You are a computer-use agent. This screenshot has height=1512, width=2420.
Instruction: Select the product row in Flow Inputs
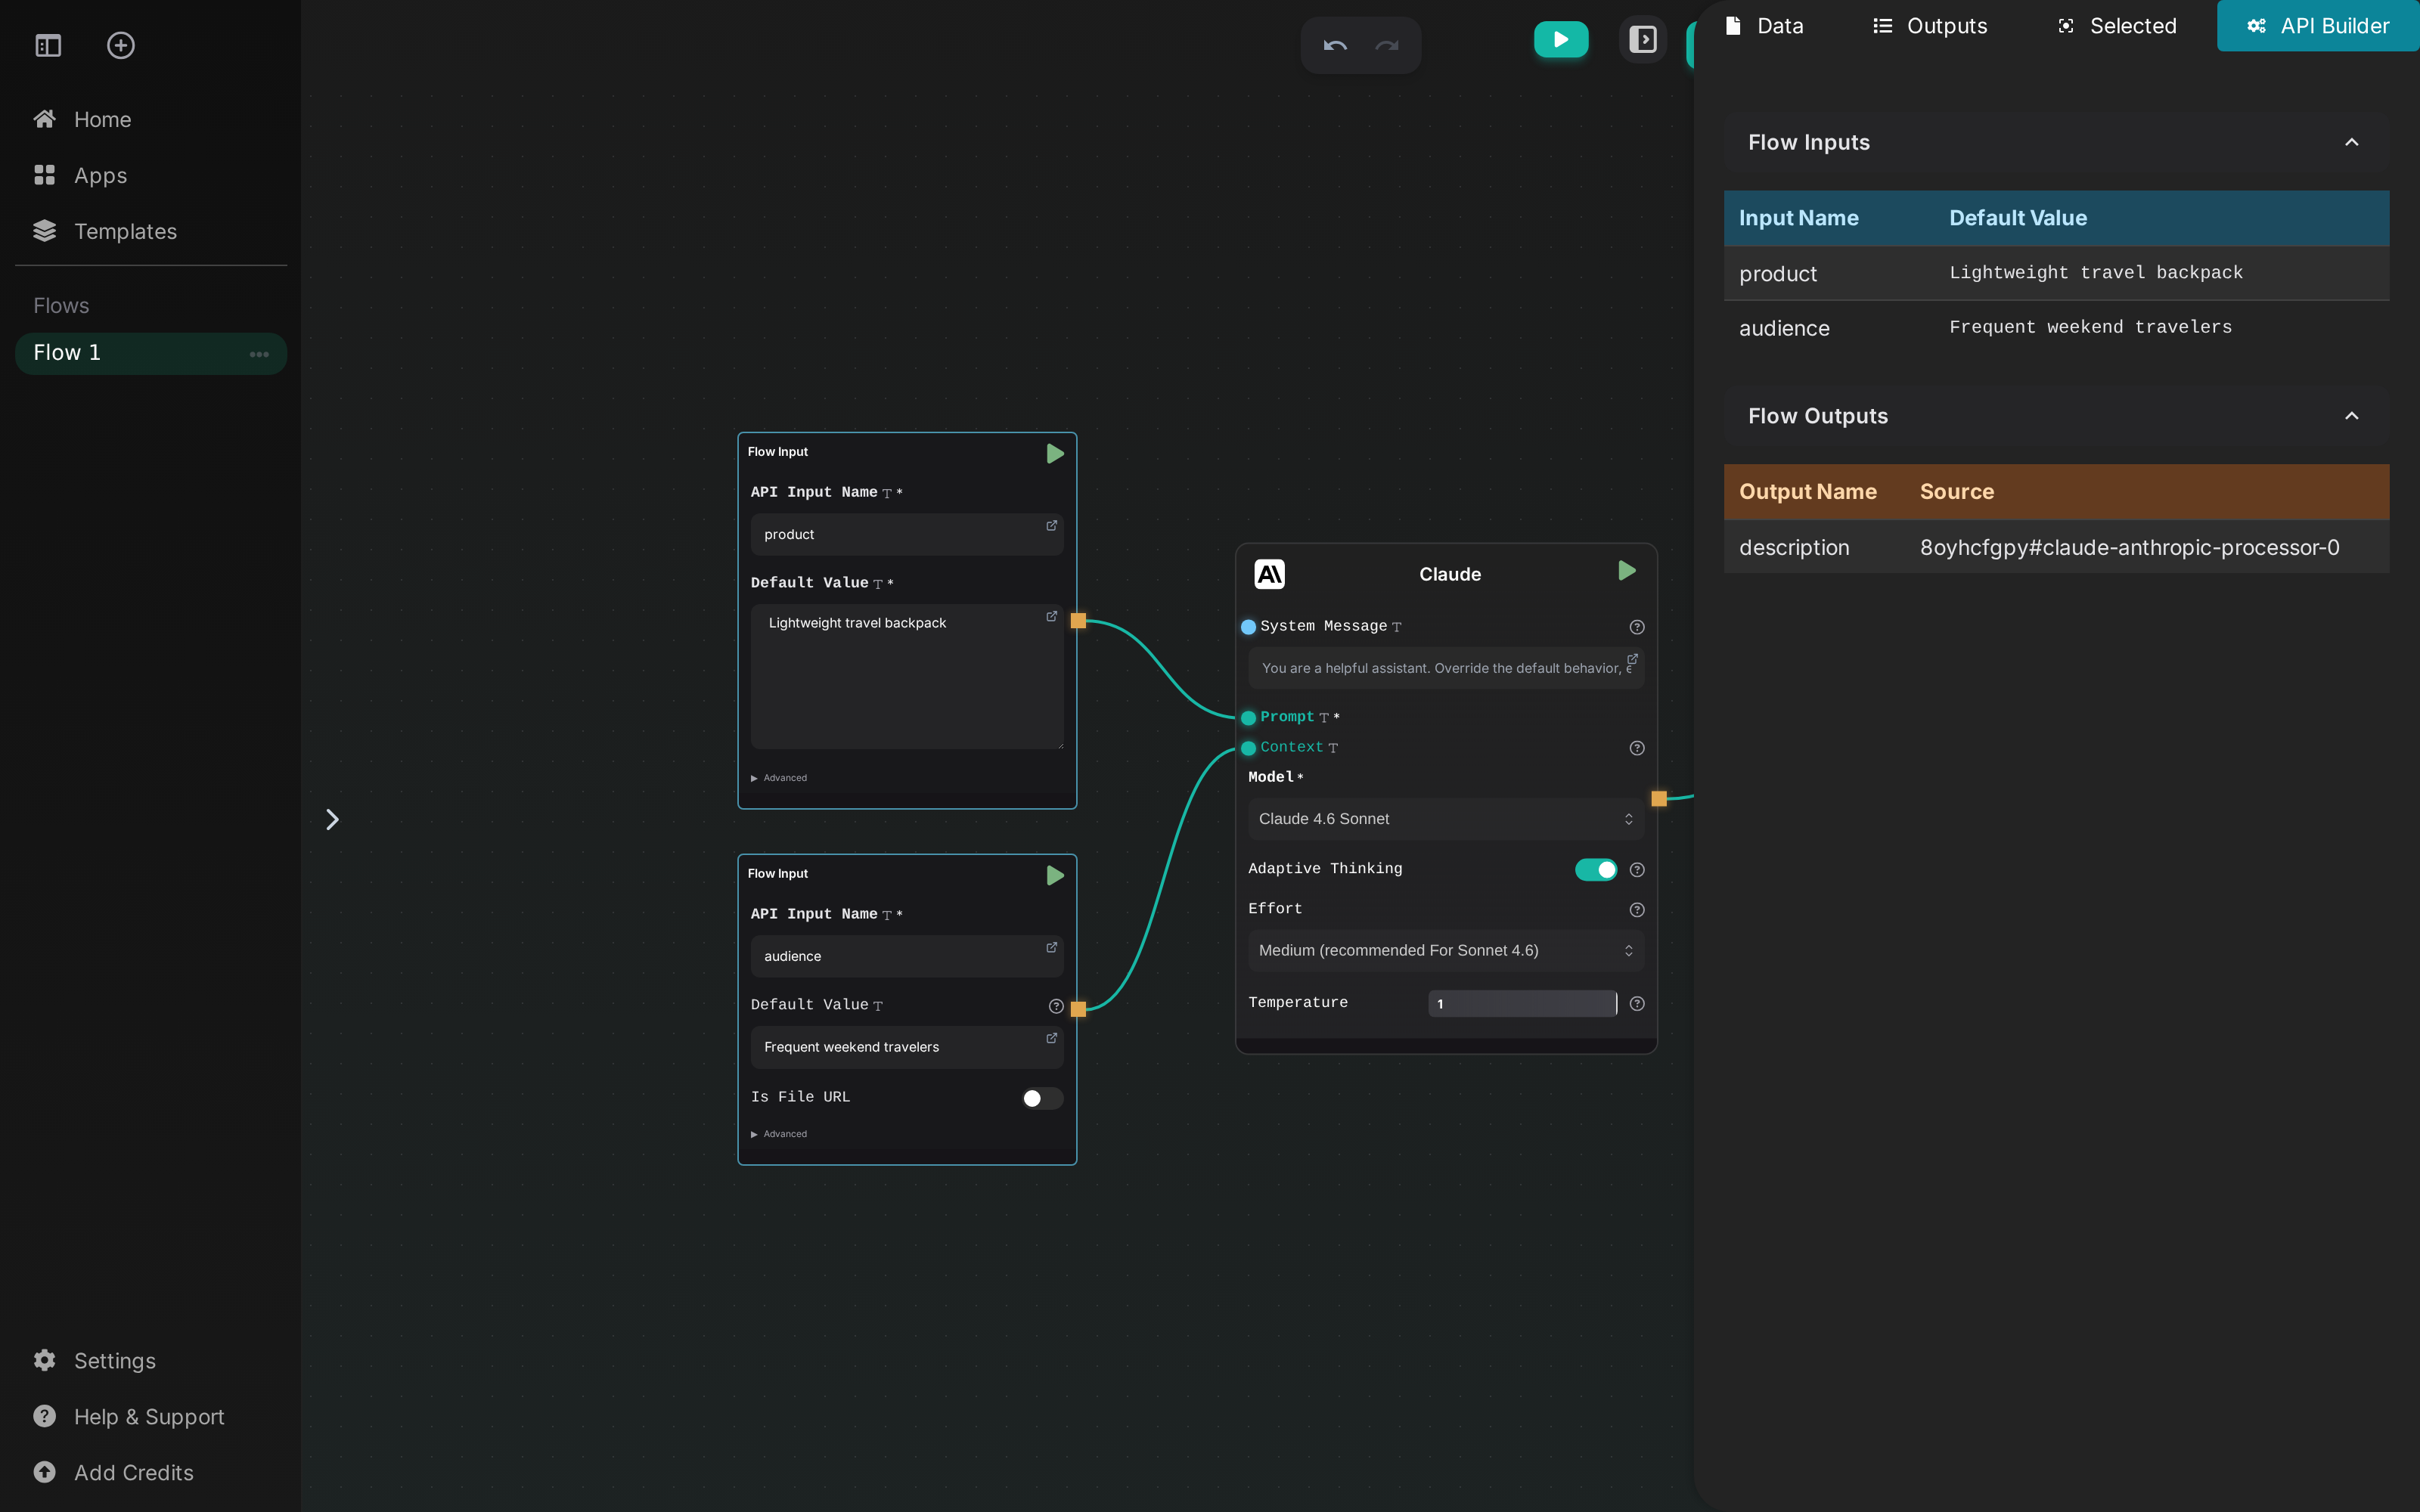pos(2056,274)
